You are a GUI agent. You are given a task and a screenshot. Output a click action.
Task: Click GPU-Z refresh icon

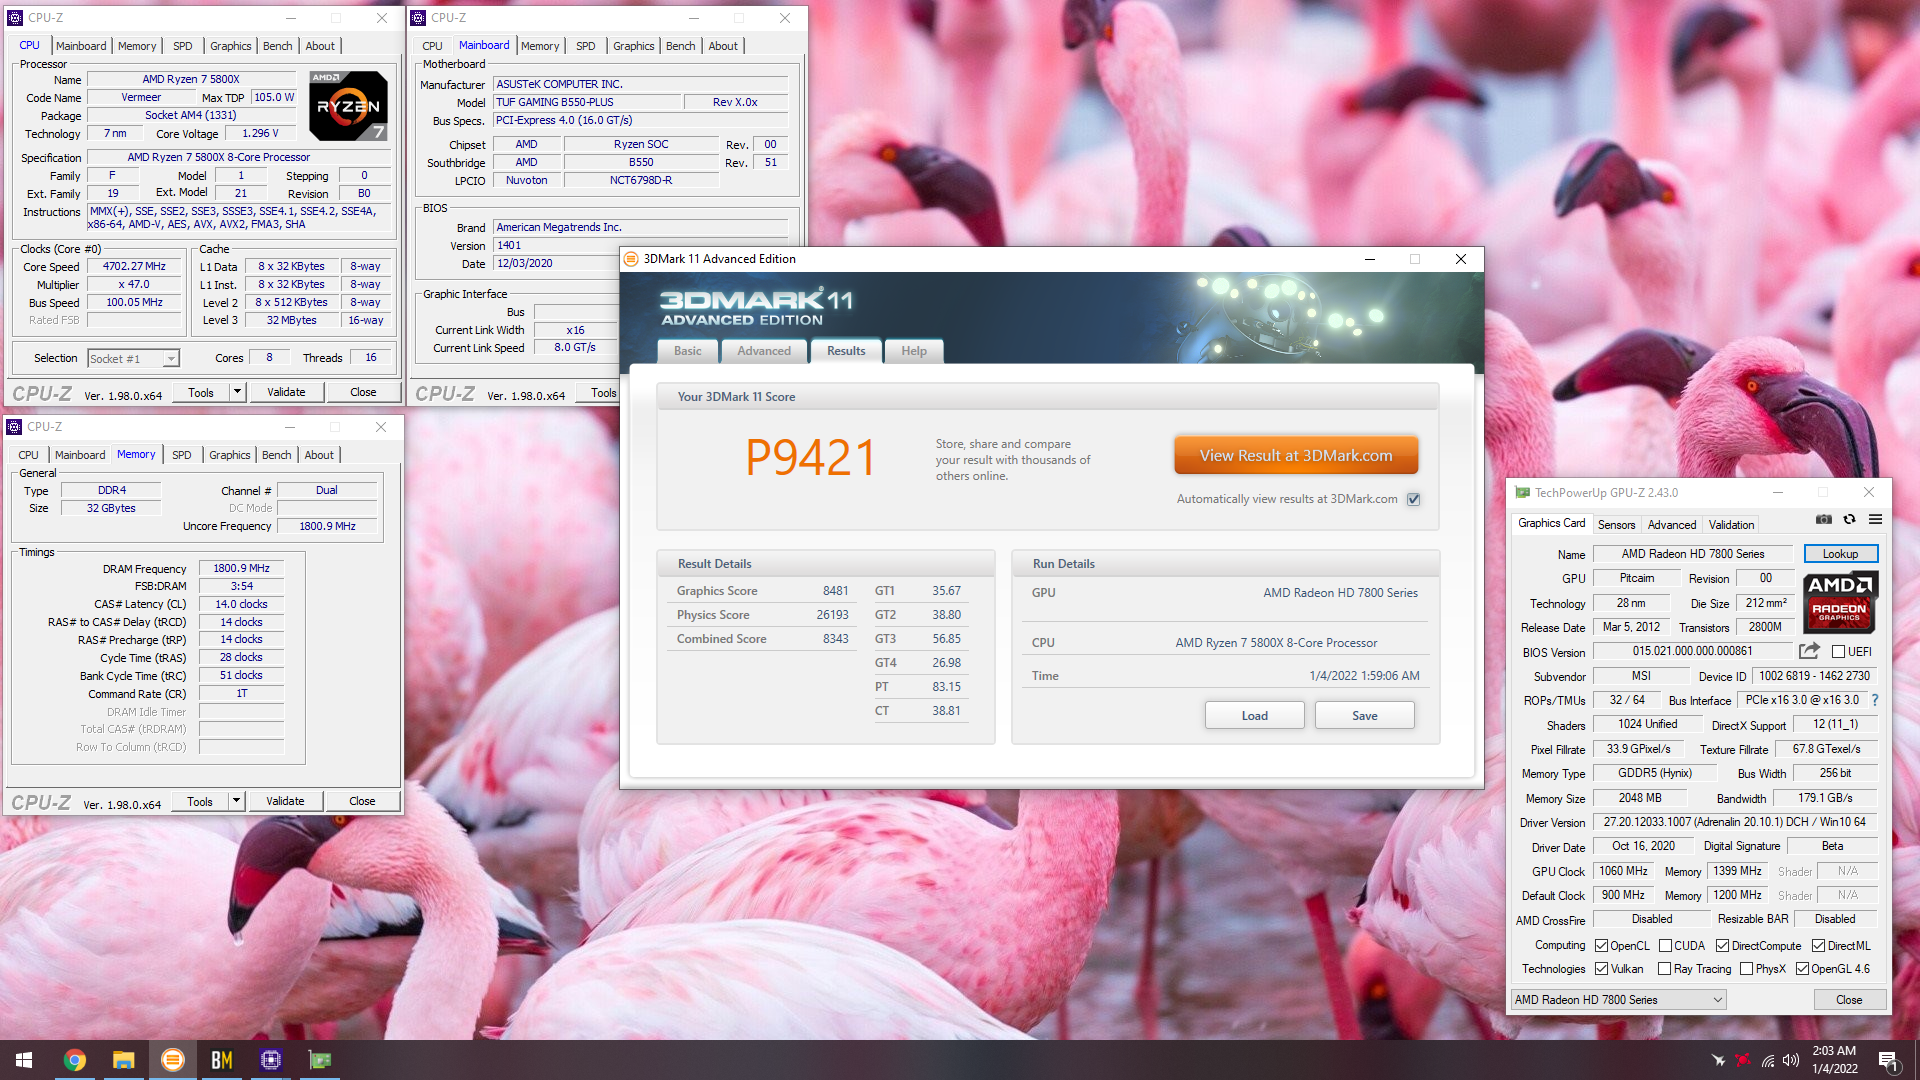pos(1849,519)
